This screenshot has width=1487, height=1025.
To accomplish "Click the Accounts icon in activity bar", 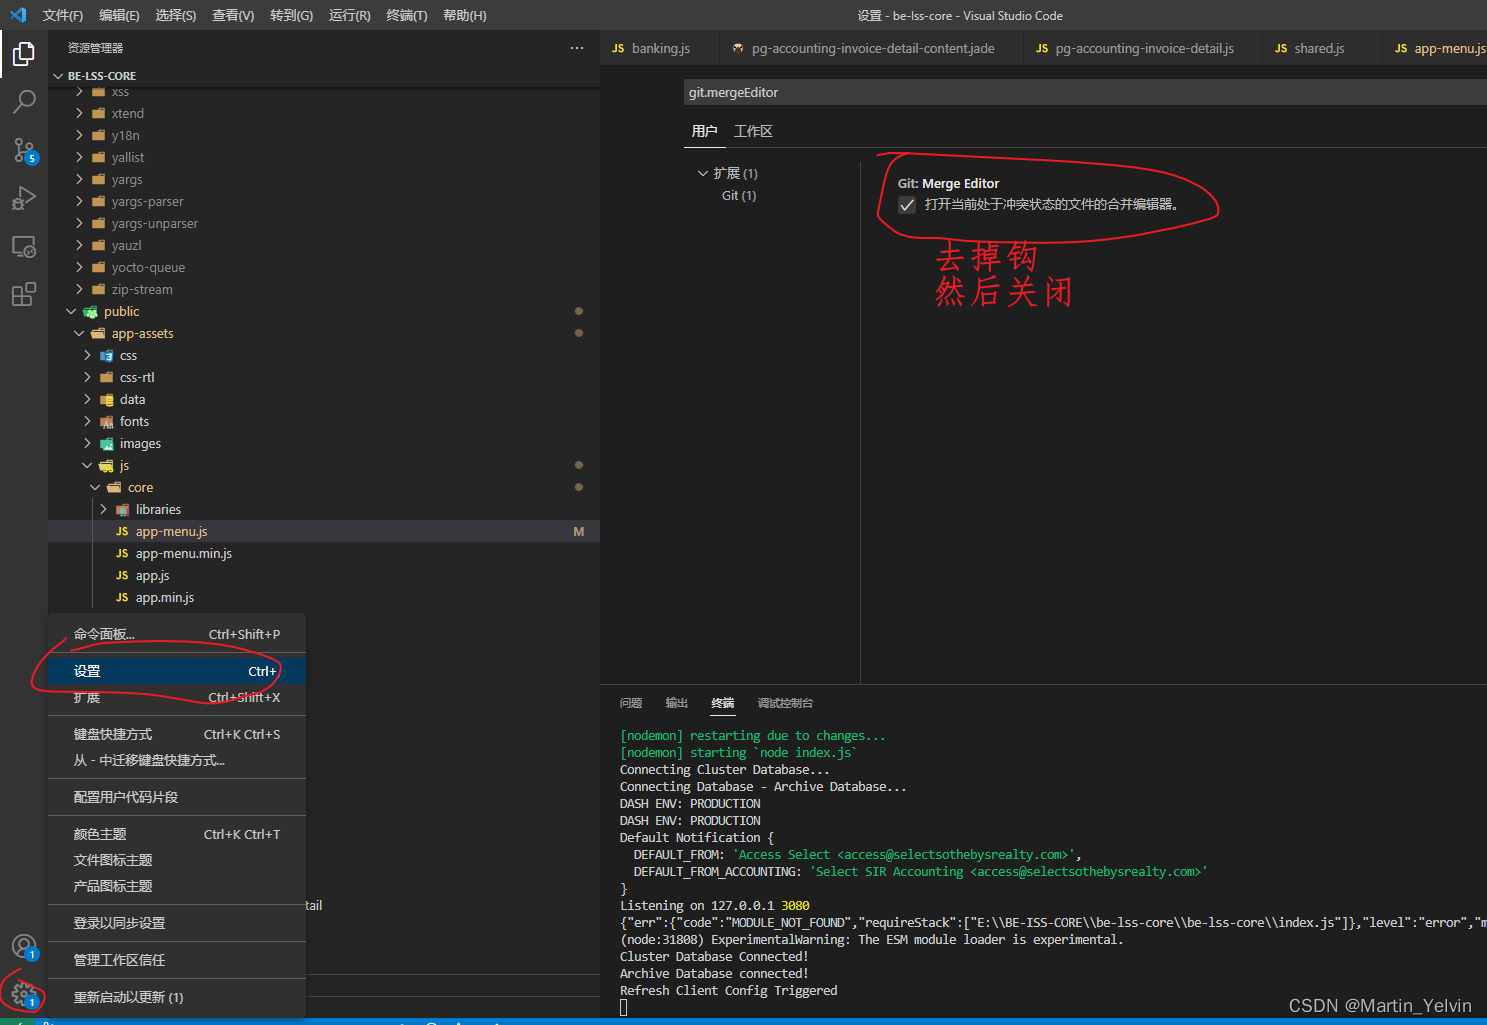I will click(x=24, y=946).
